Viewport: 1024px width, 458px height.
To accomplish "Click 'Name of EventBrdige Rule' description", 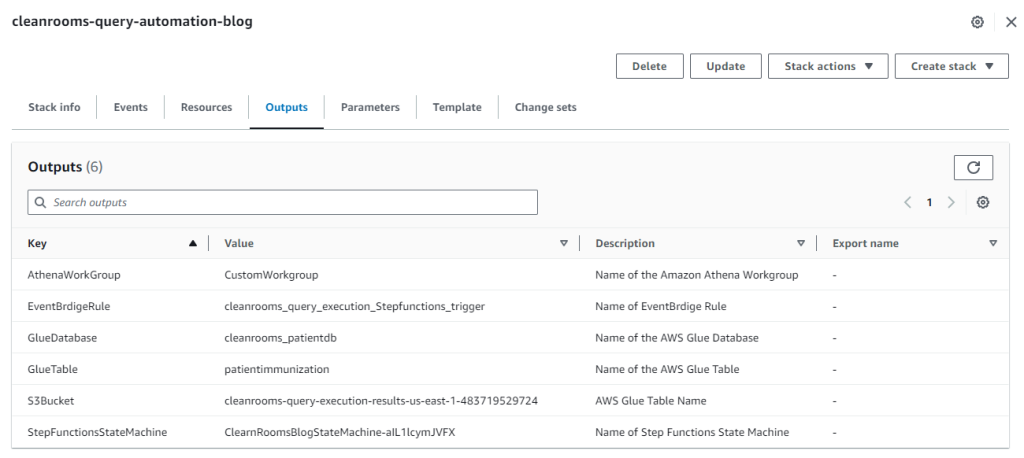I will [x=660, y=306].
